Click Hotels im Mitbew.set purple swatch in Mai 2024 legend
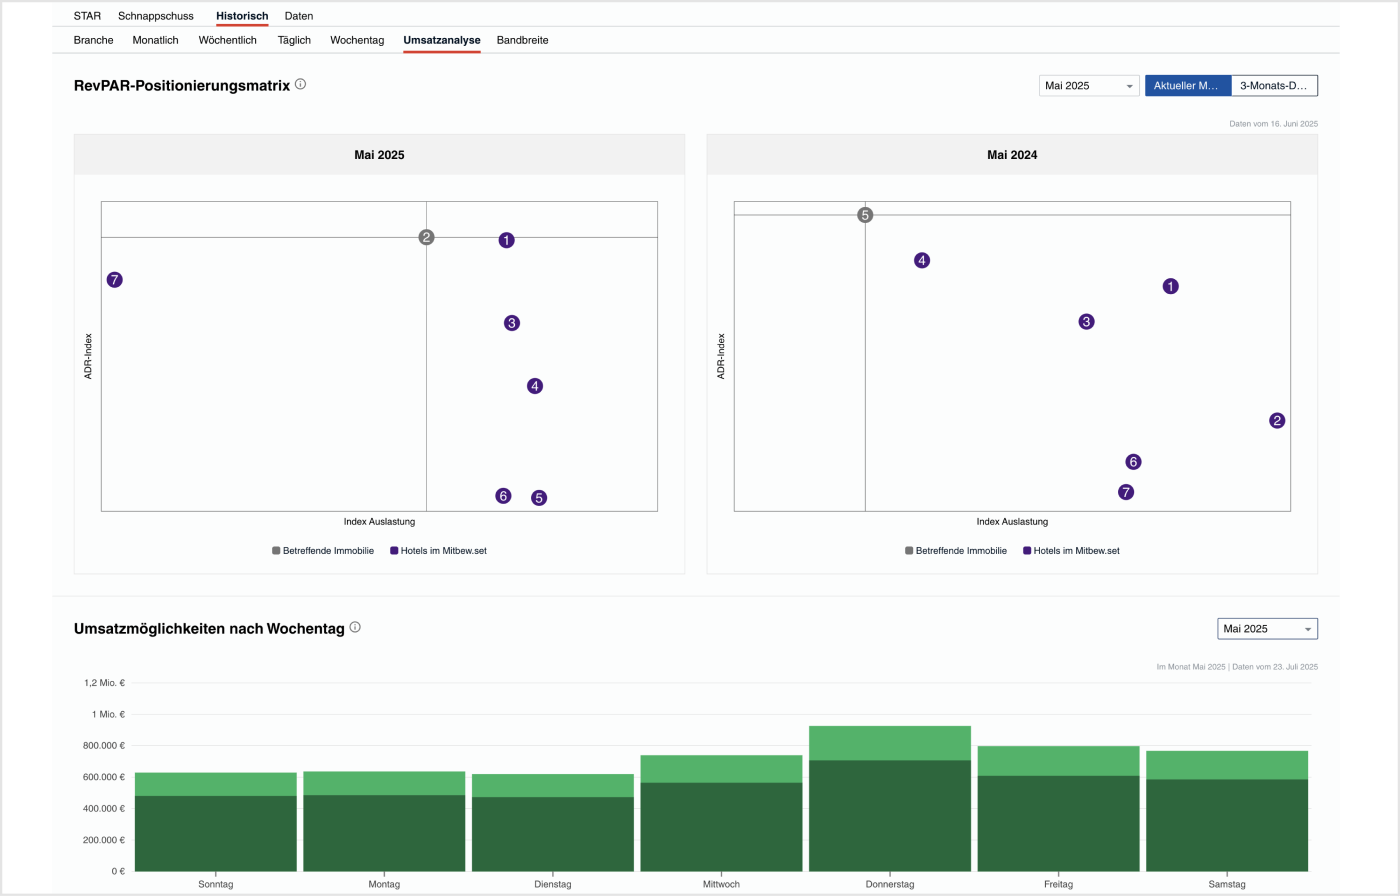The image size is (1400, 896). pyautogui.click(x=1027, y=551)
